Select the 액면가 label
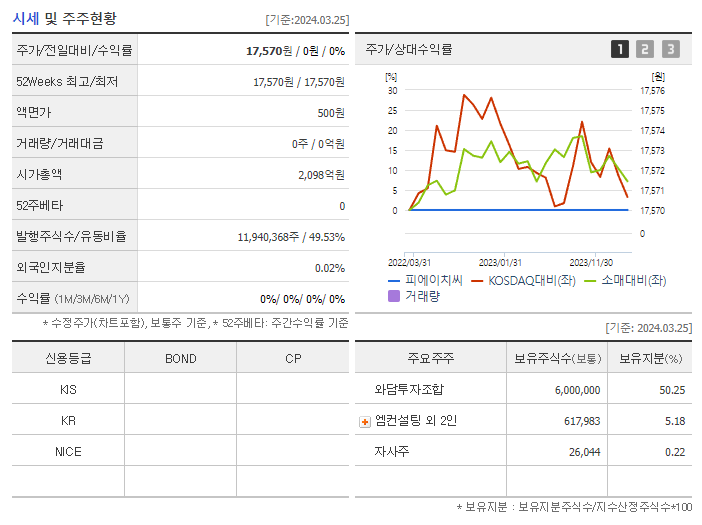Screen dimensions: 702x525 pyautogui.click(x=34, y=112)
